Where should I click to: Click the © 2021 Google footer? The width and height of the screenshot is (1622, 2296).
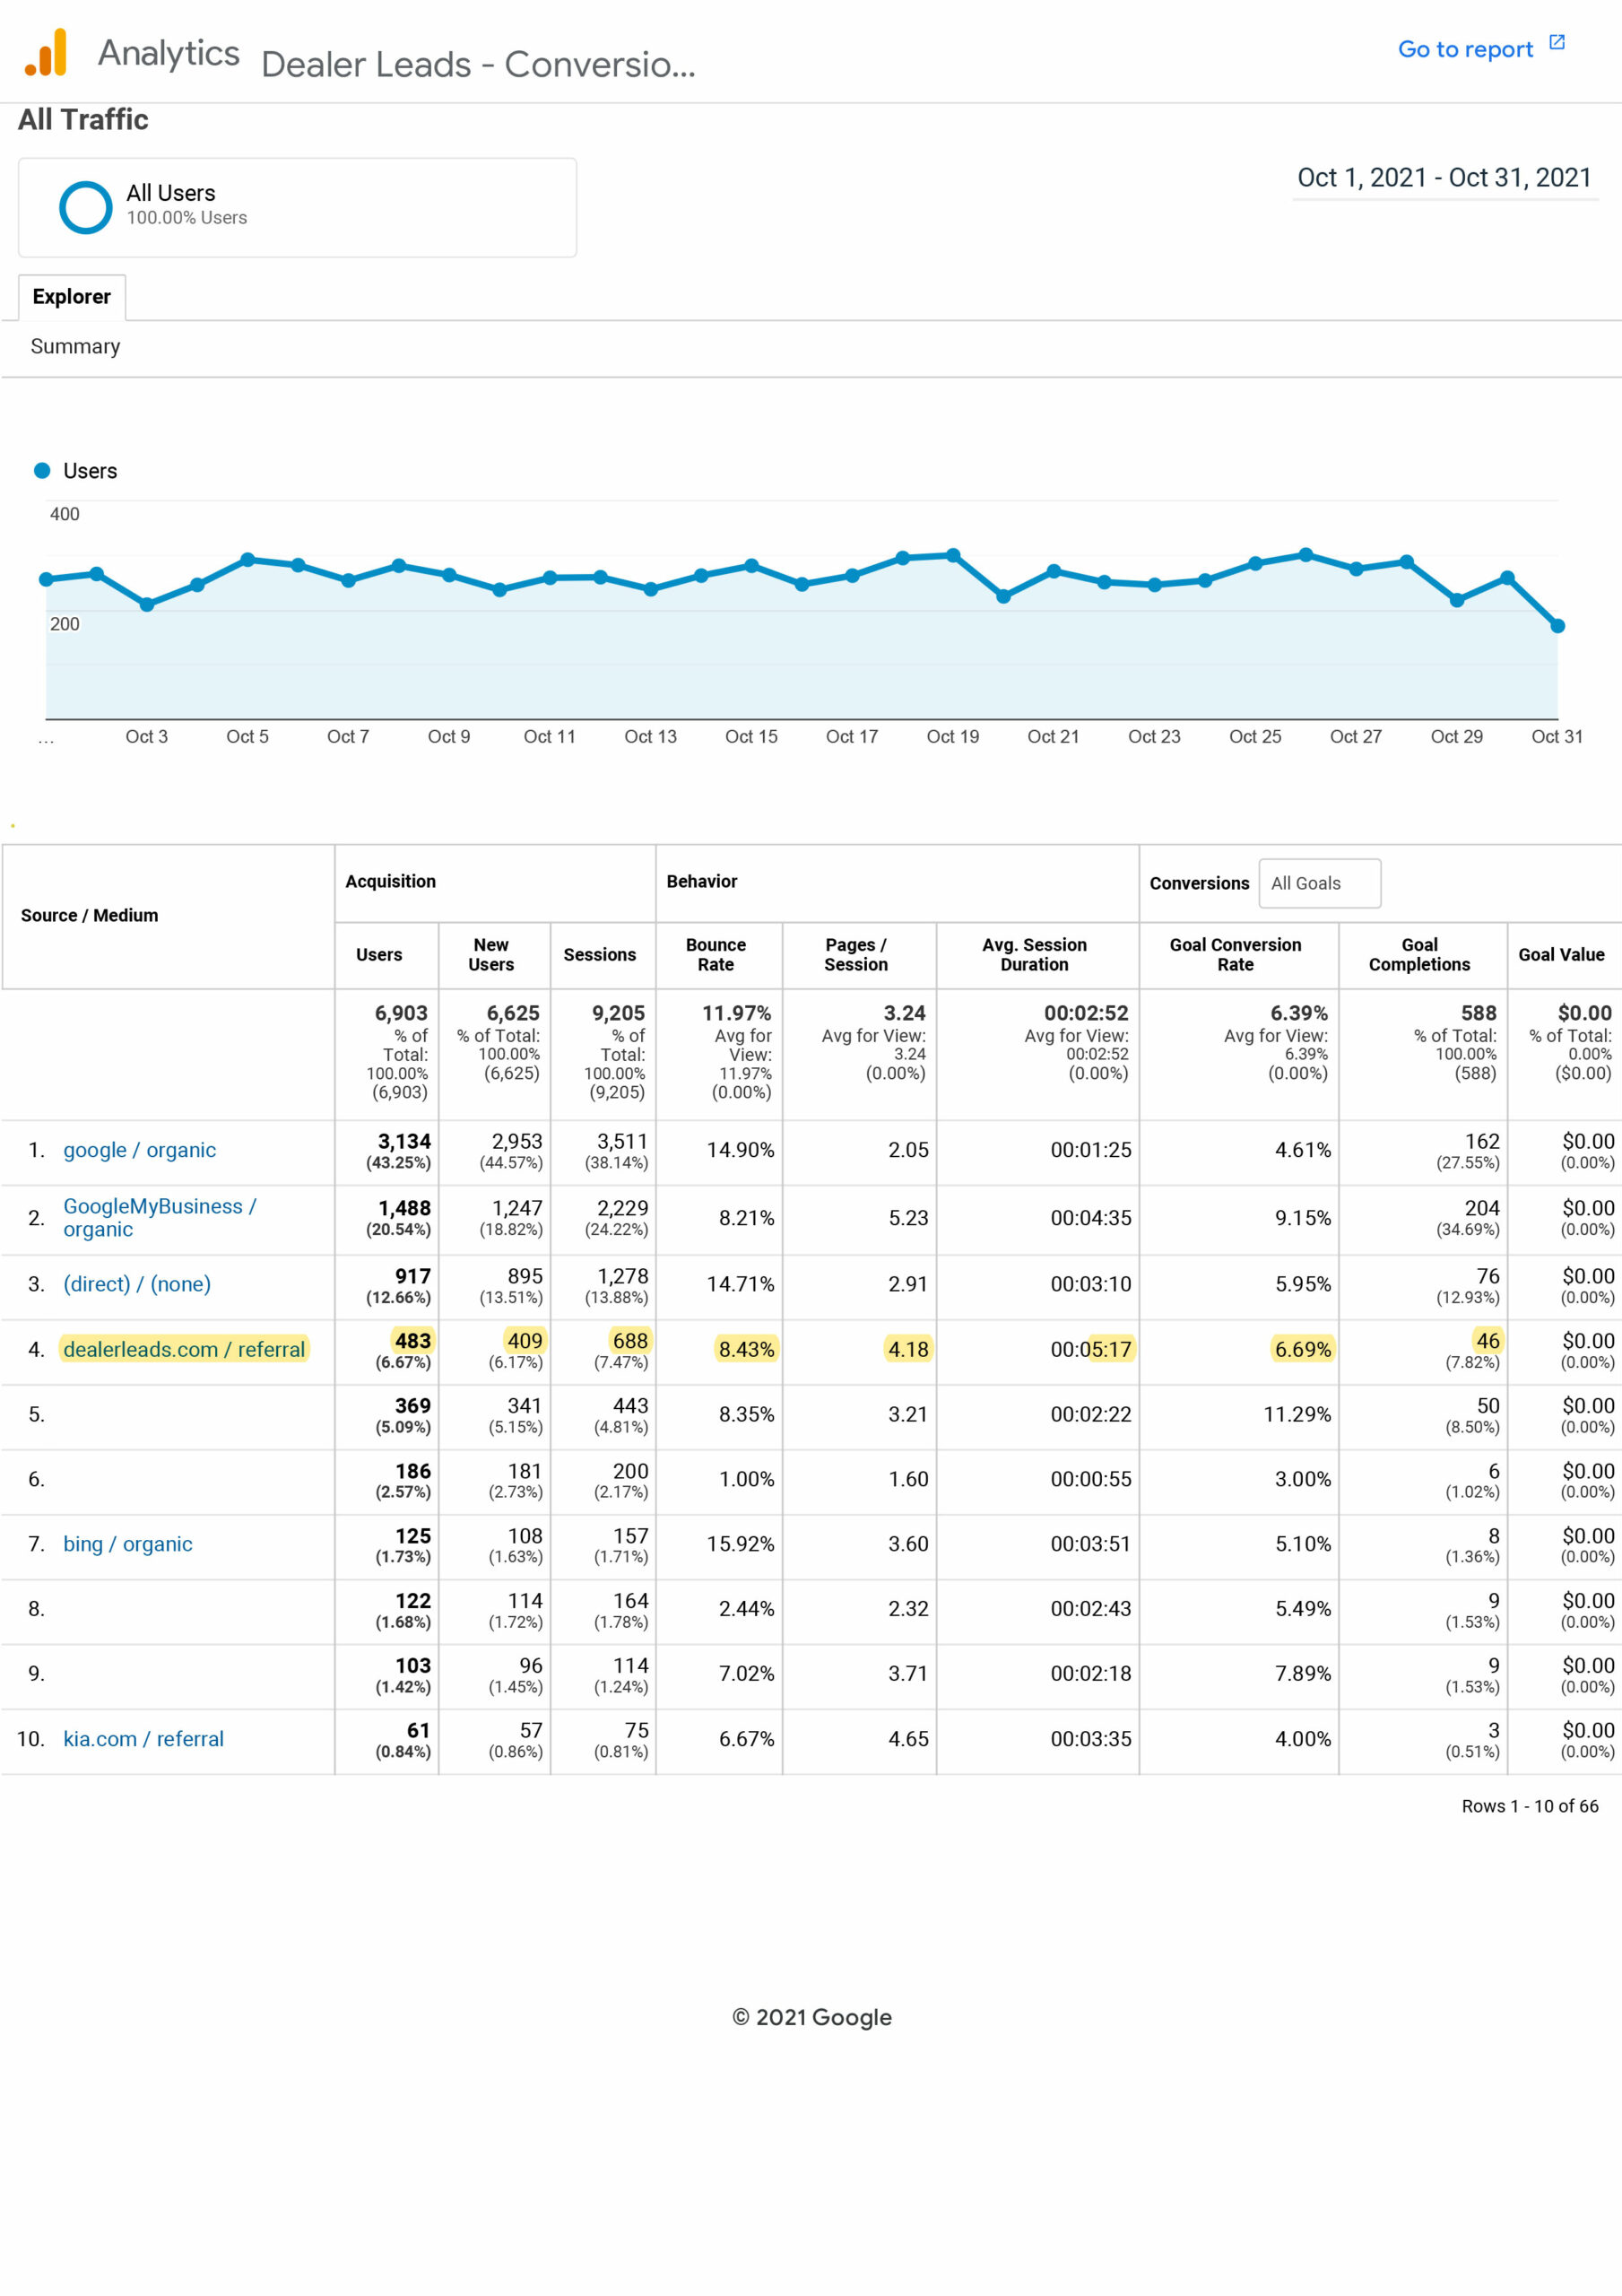[x=811, y=2017]
